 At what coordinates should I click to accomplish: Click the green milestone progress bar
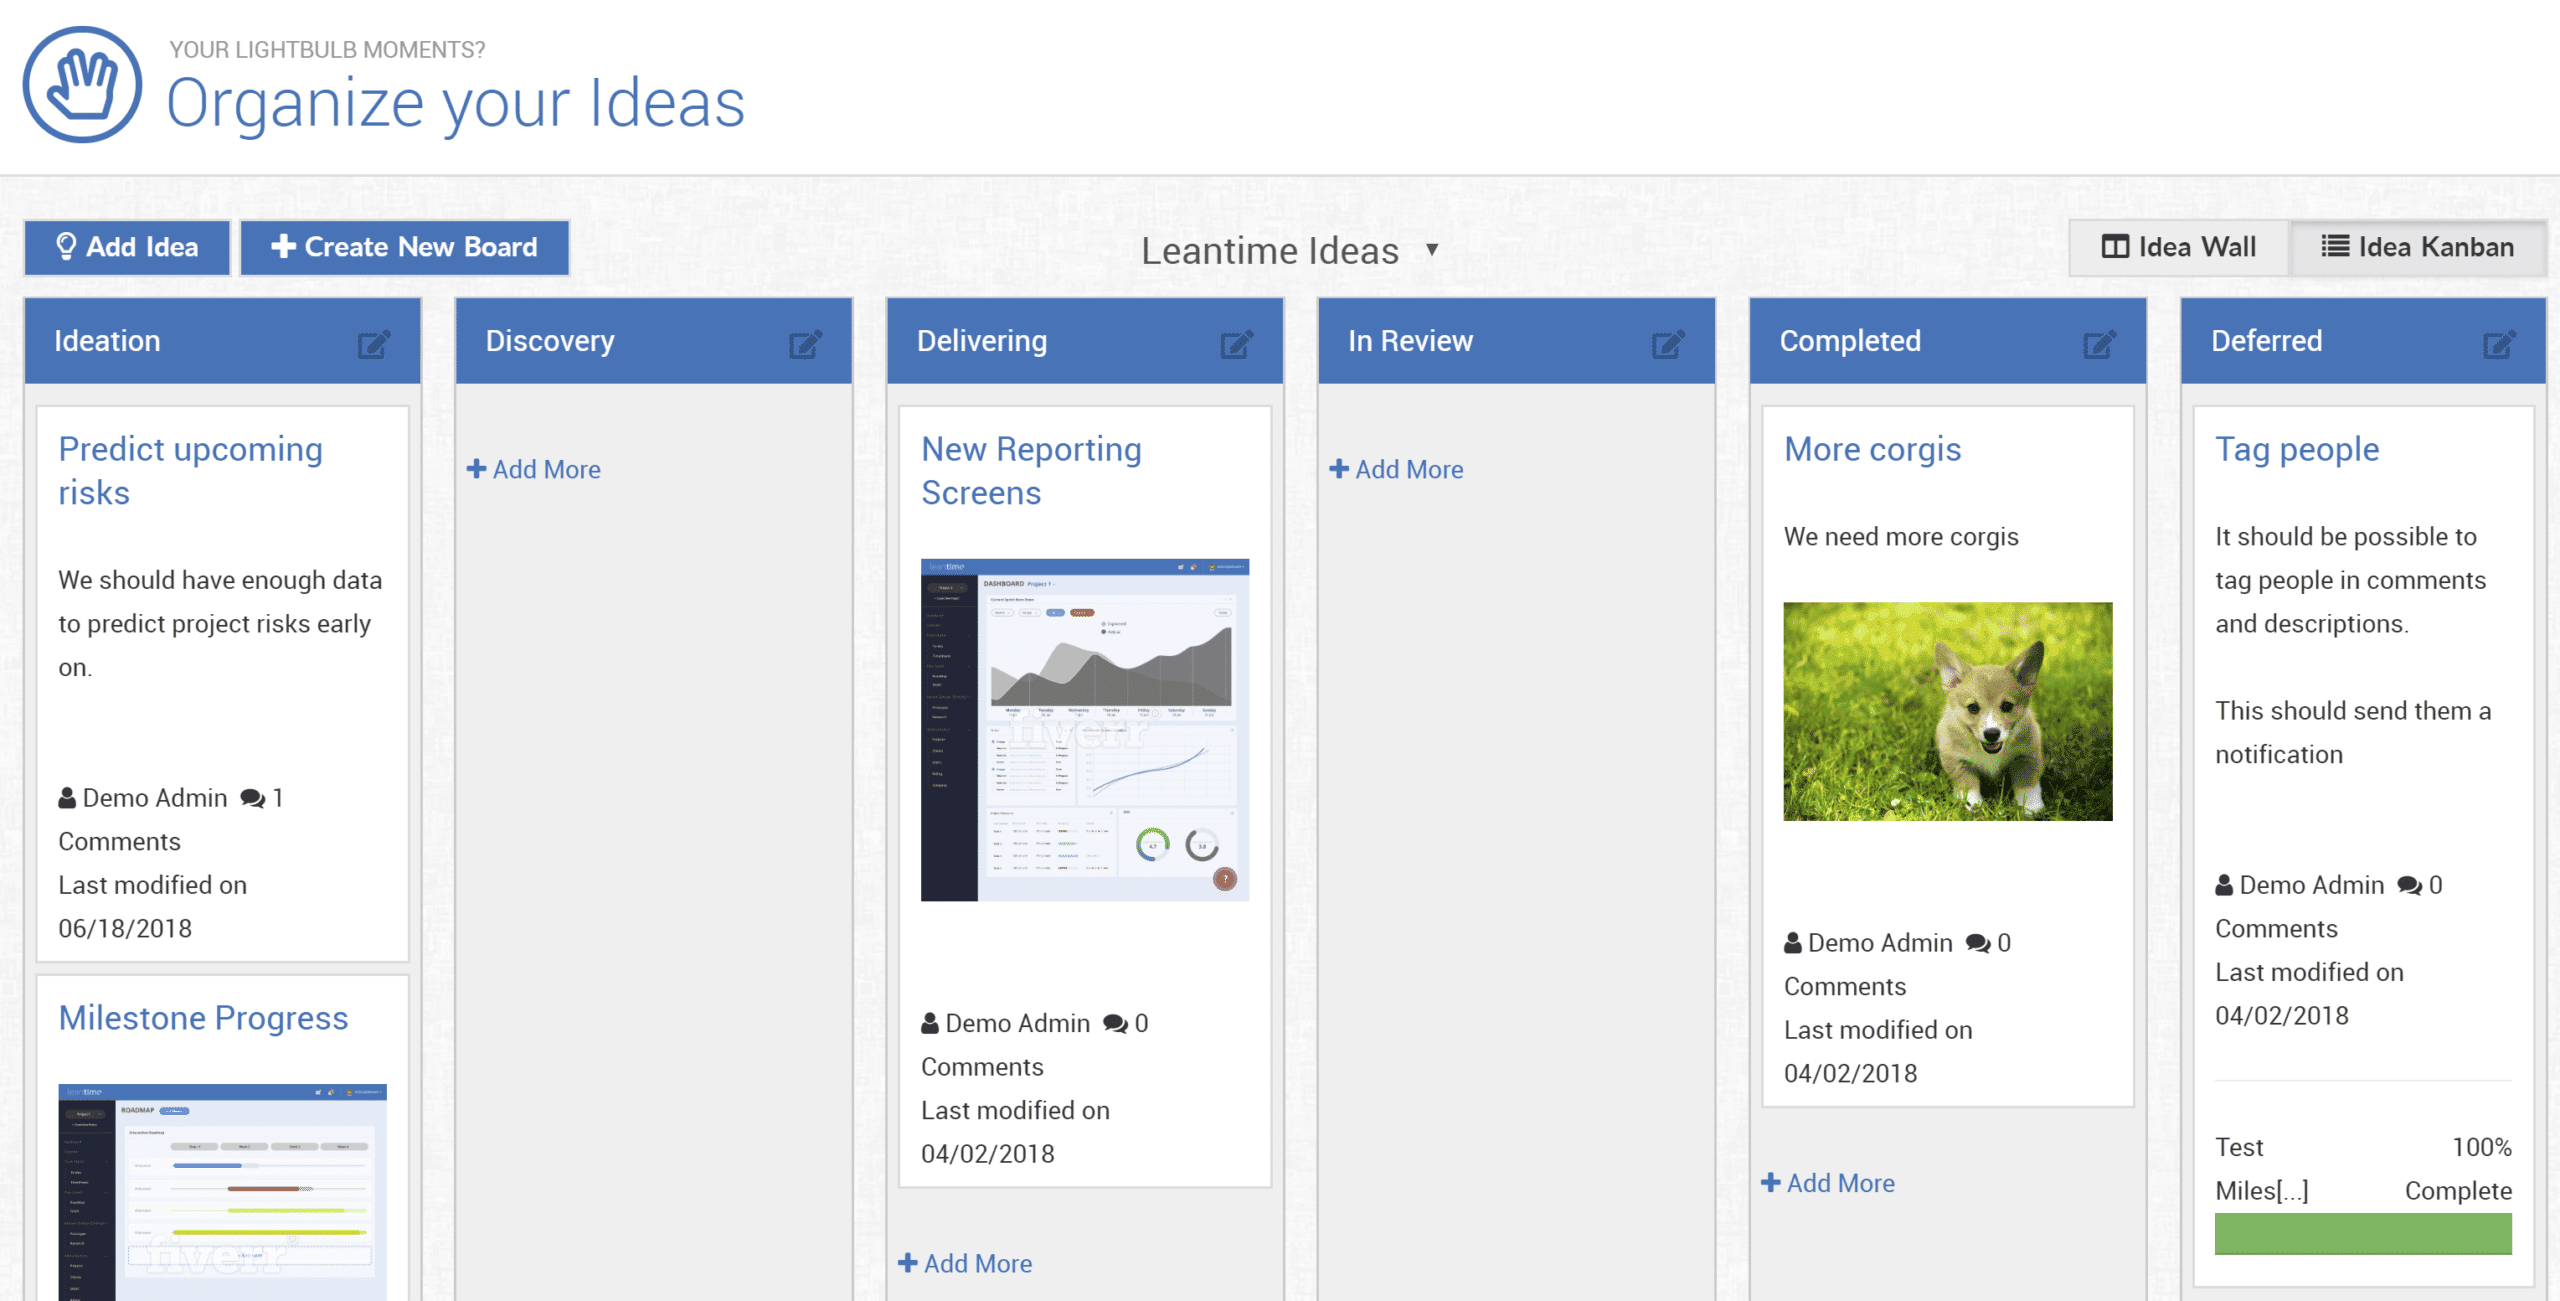(2363, 1234)
